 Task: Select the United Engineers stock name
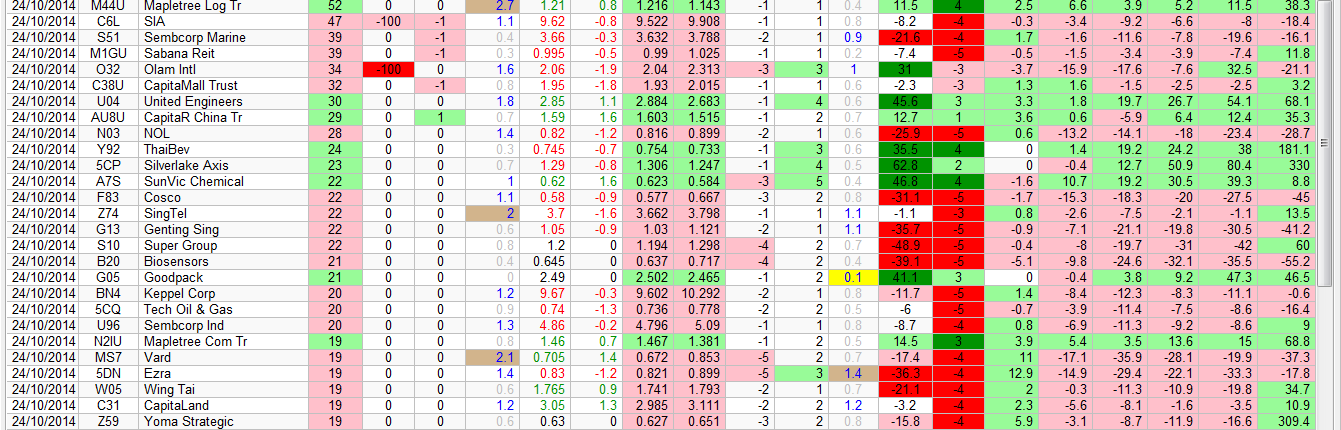[x=192, y=101]
